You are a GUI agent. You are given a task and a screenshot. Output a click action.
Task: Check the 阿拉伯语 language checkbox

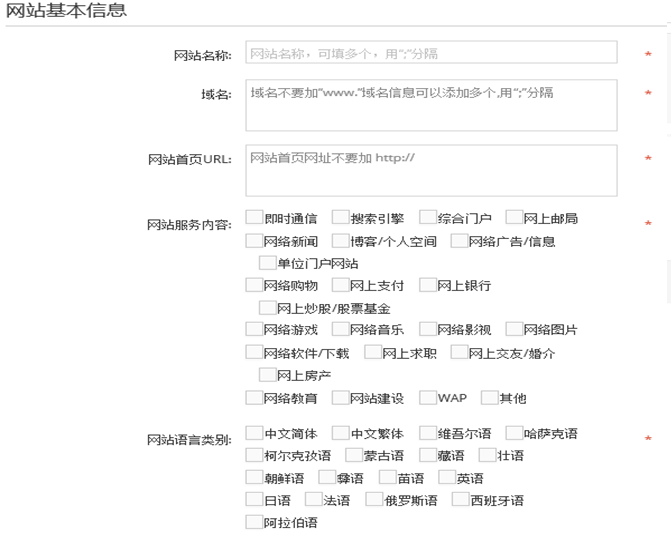pyautogui.click(x=254, y=522)
